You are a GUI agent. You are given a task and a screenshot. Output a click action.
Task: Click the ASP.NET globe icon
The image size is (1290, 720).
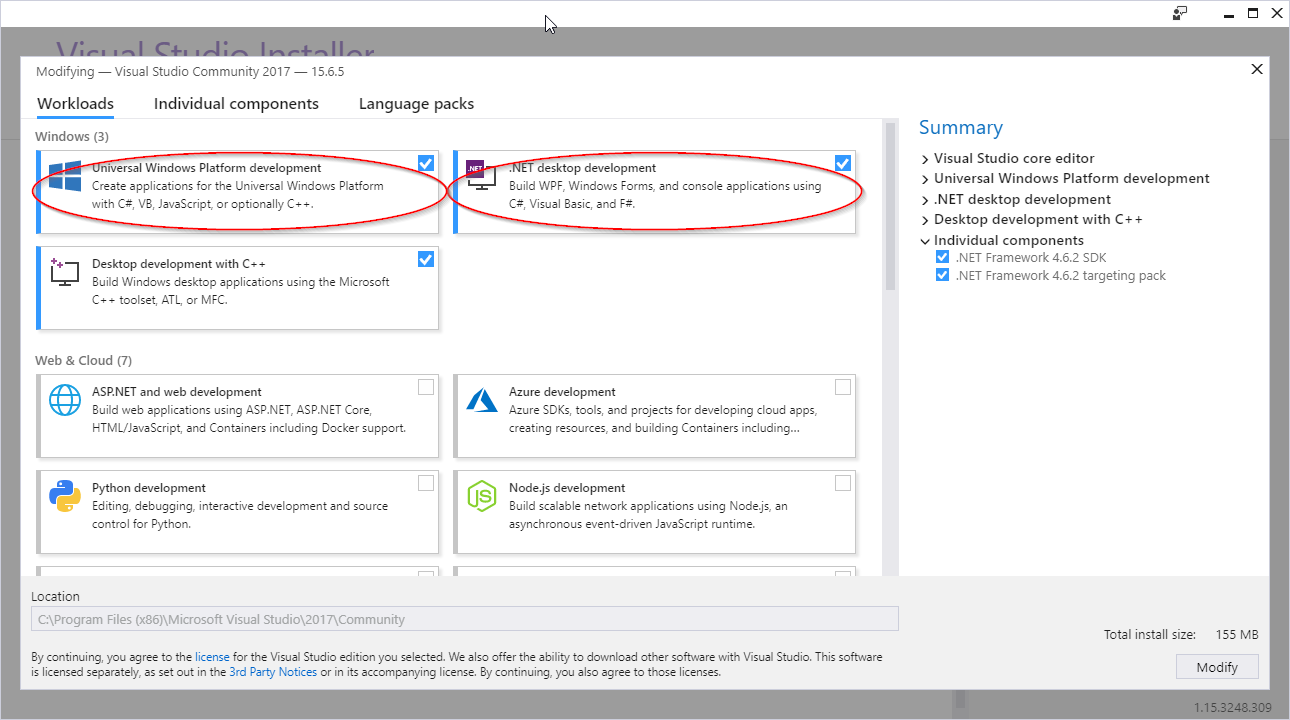coord(65,400)
